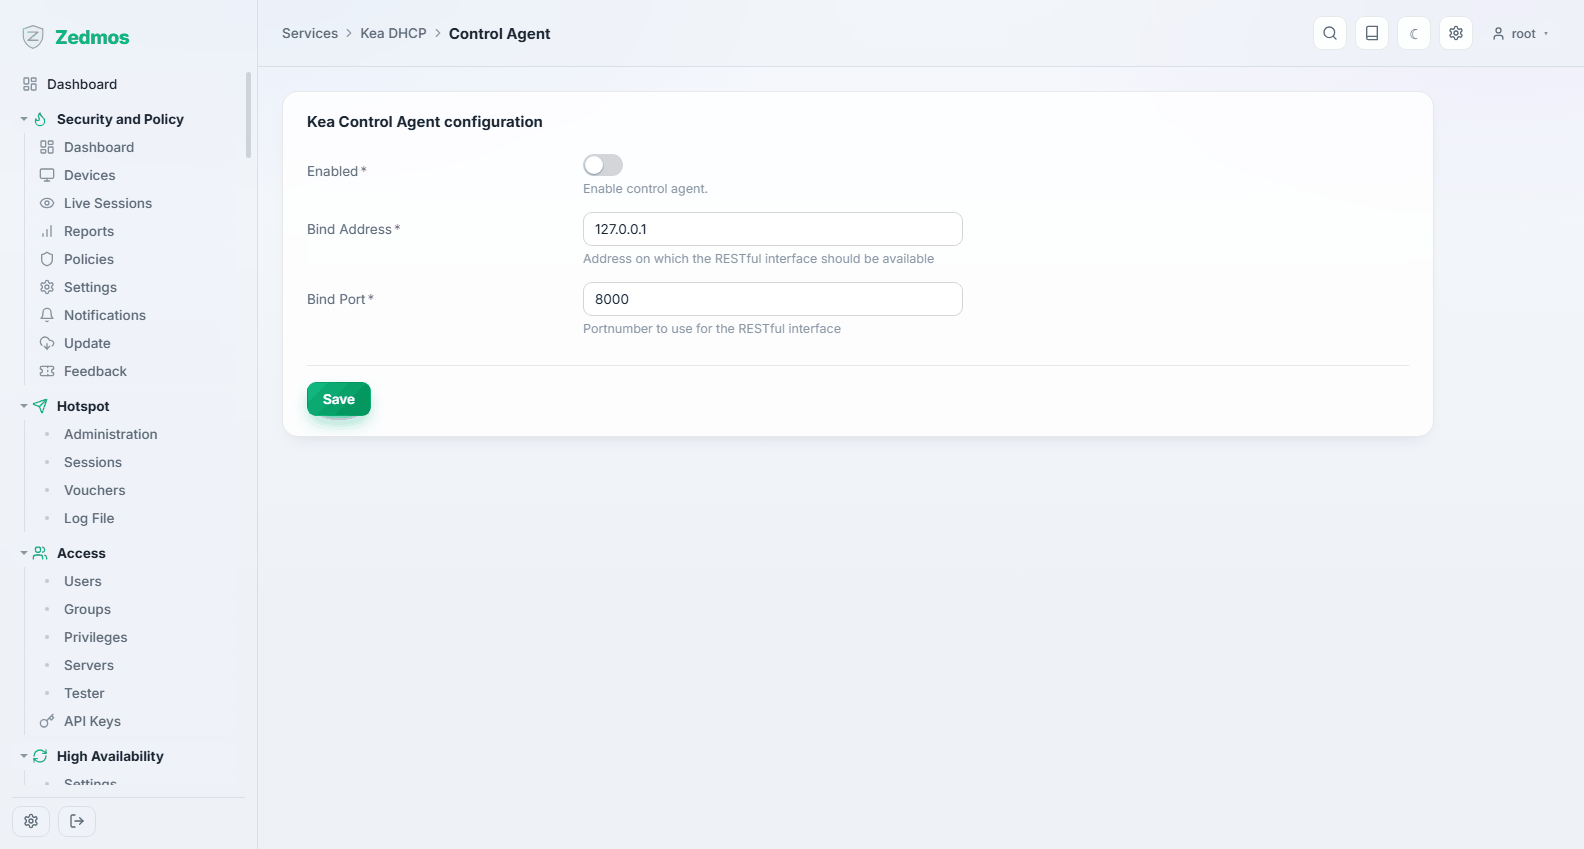The image size is (1584, 849).
Task: Click the logout icon in sidebar footer
Action: (77, 821)
